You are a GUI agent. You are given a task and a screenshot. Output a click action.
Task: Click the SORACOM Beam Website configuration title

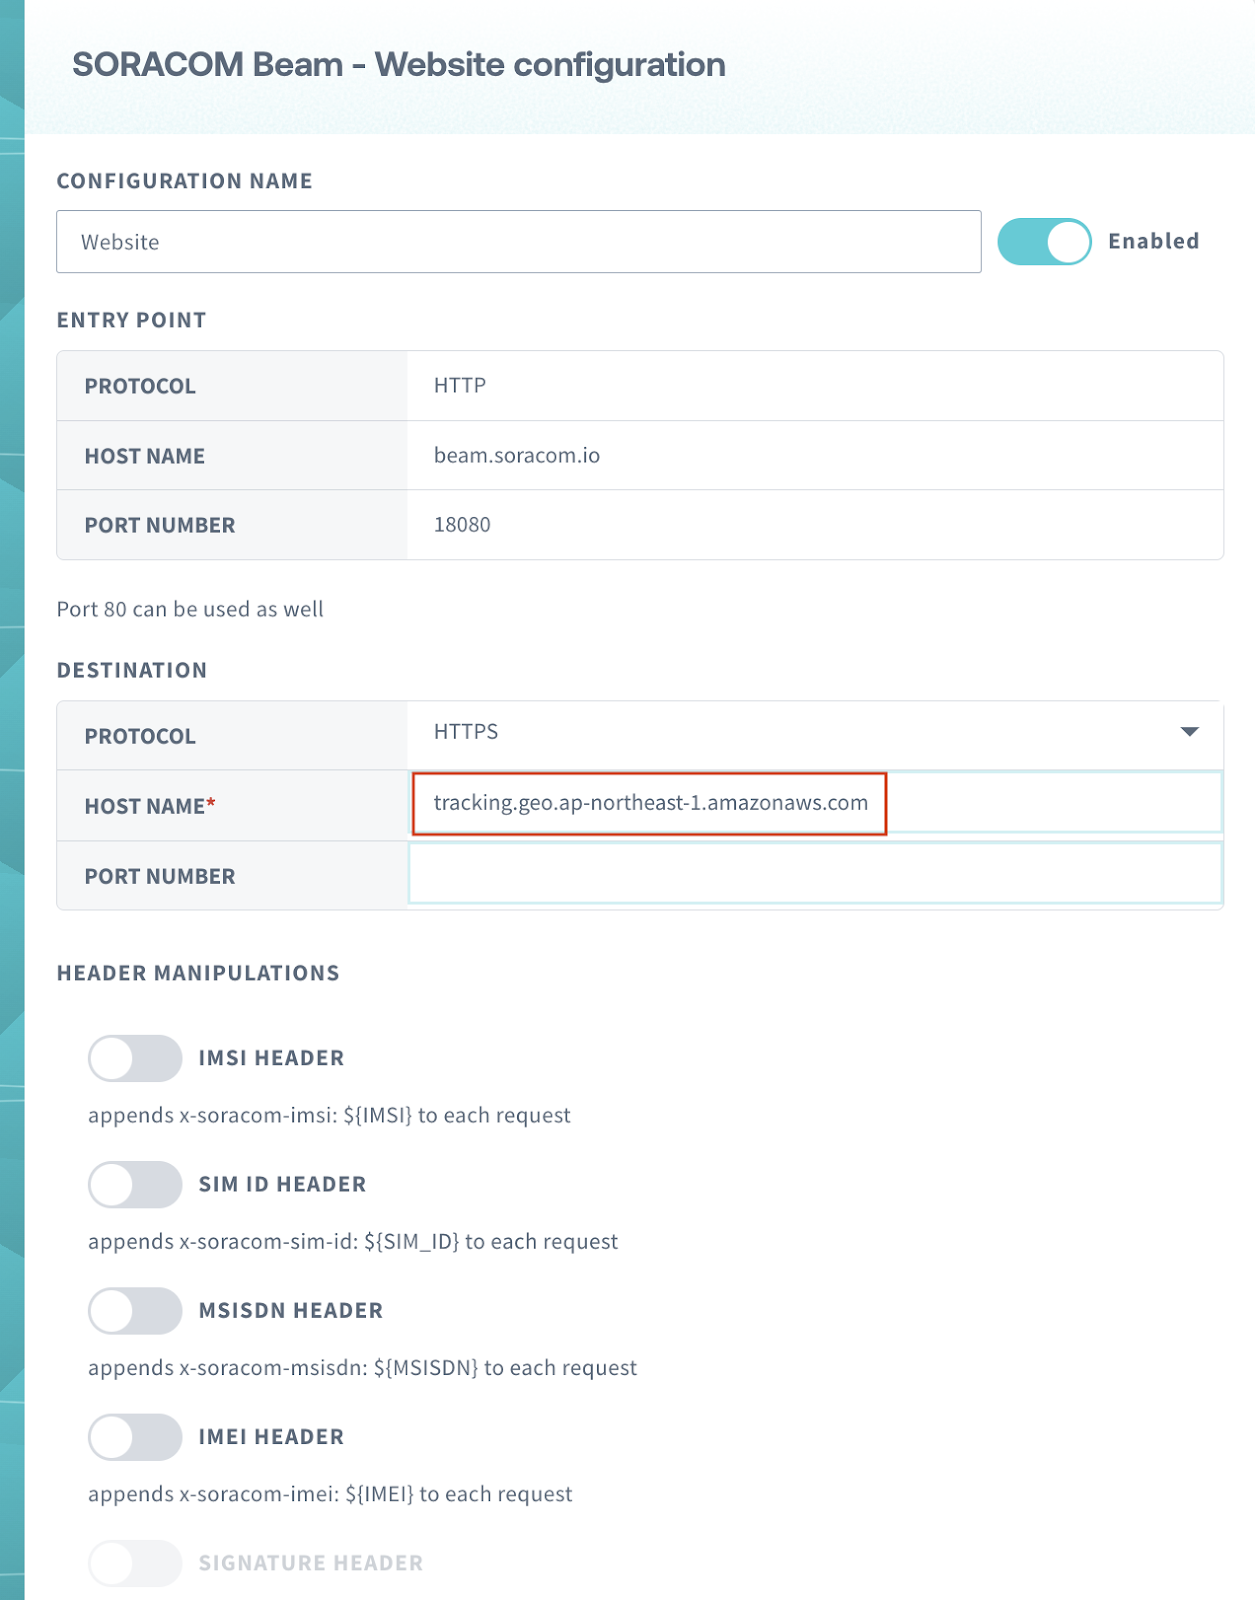(x=398, y=65)
